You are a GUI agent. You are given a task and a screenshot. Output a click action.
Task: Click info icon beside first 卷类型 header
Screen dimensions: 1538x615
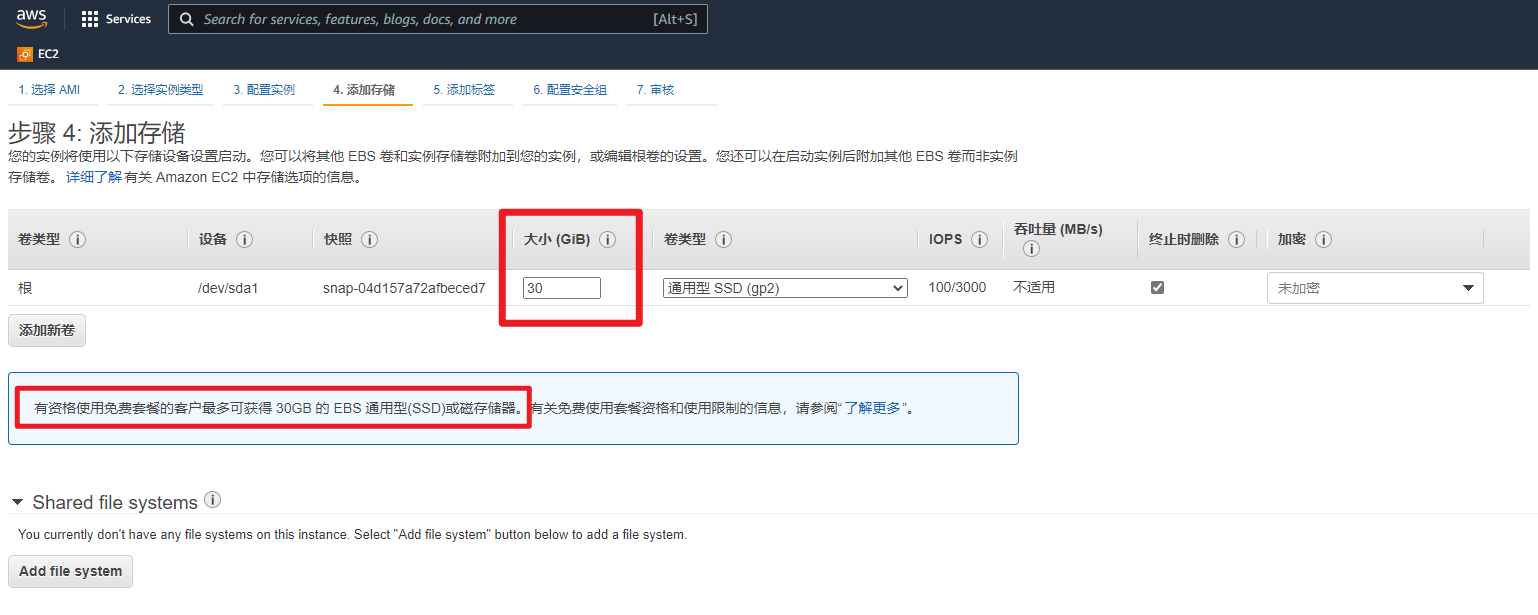(x=77, y=240)
